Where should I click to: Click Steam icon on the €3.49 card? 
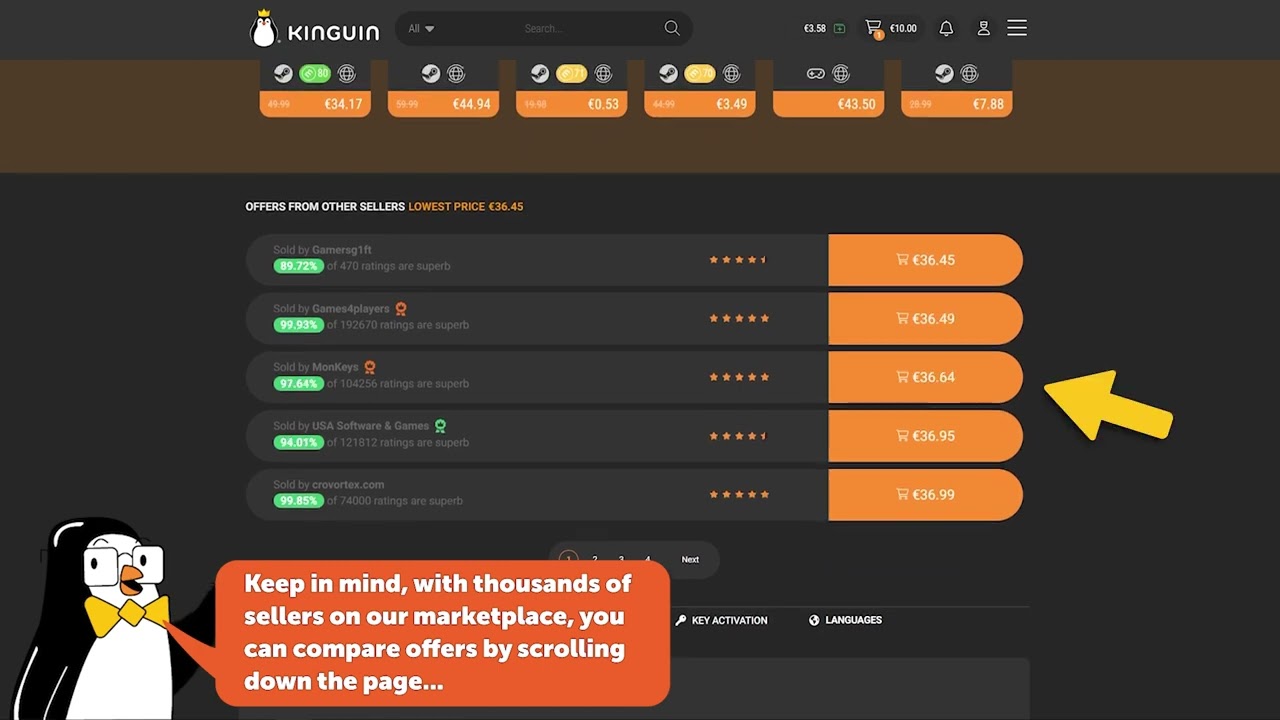pyautogui.click(x=668, y=73)
